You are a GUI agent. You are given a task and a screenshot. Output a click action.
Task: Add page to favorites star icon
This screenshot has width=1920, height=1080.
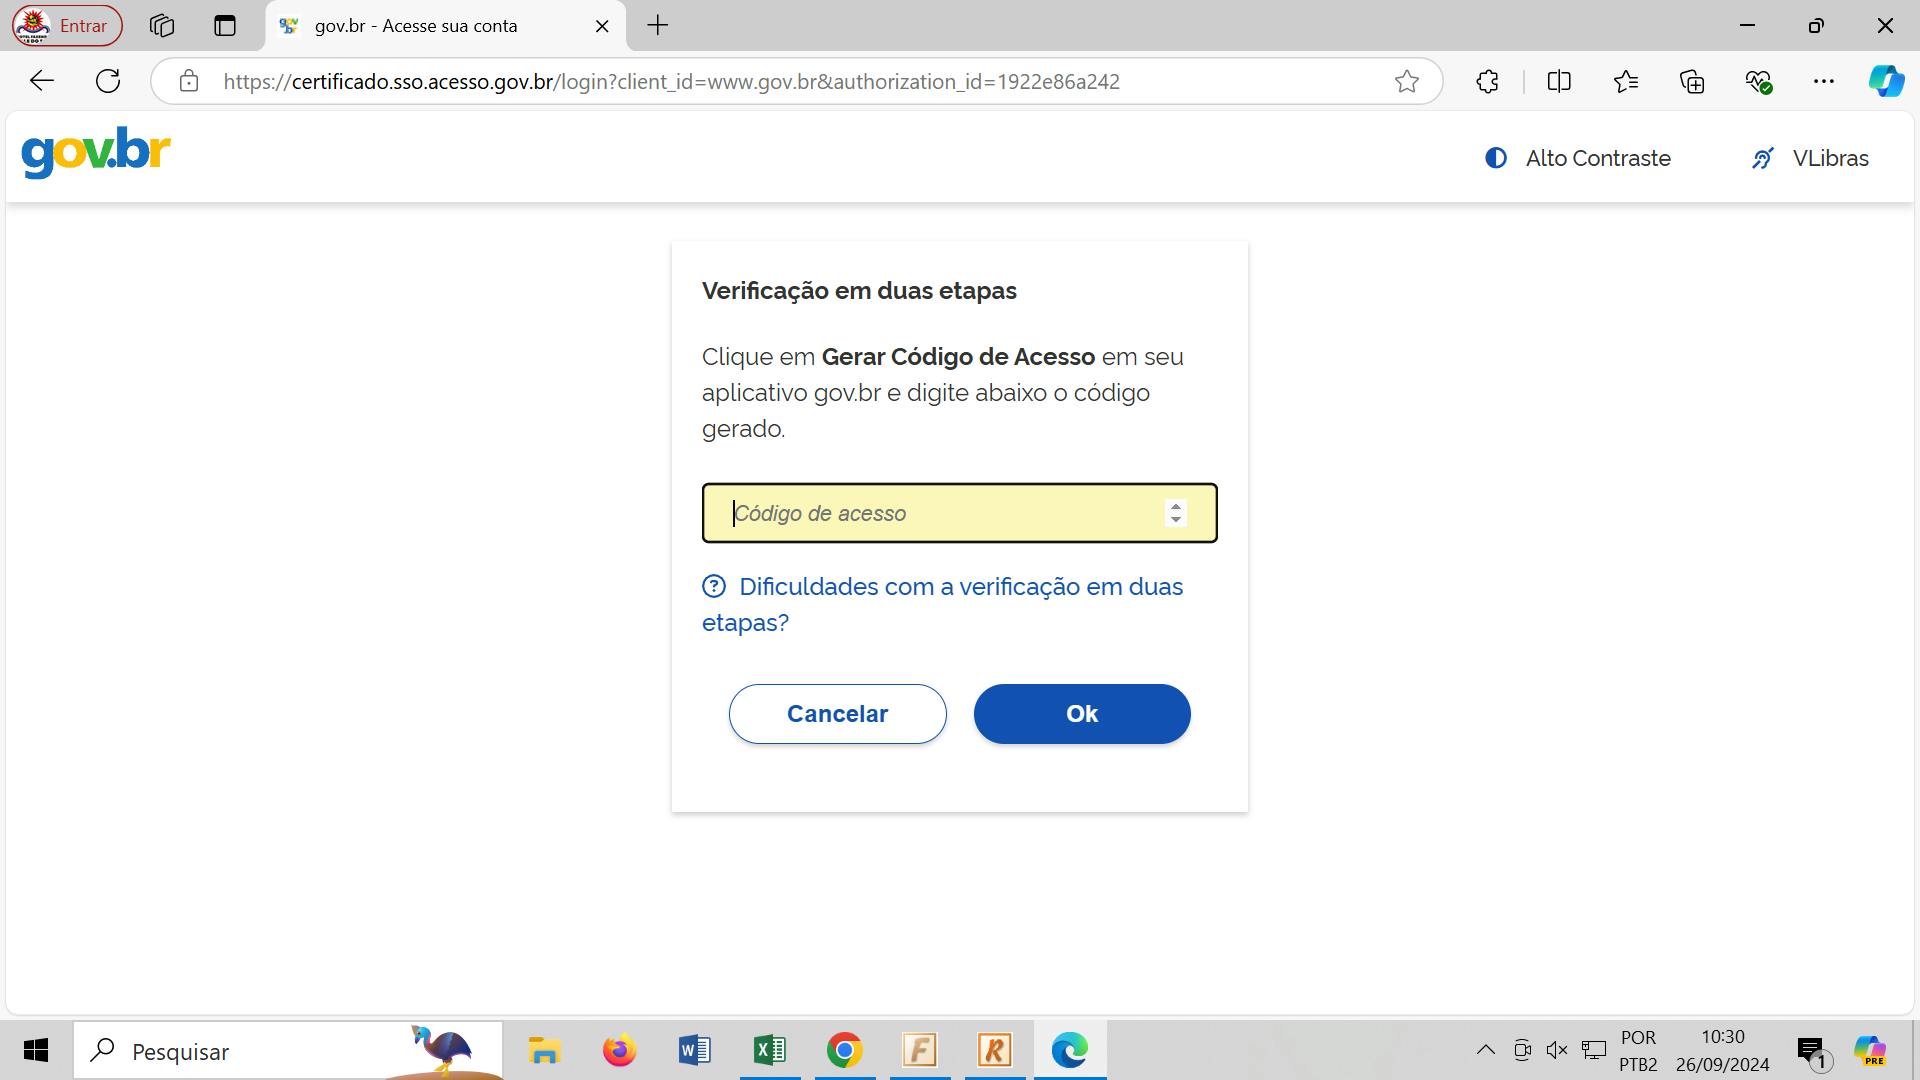click(x=1407, y=82)
